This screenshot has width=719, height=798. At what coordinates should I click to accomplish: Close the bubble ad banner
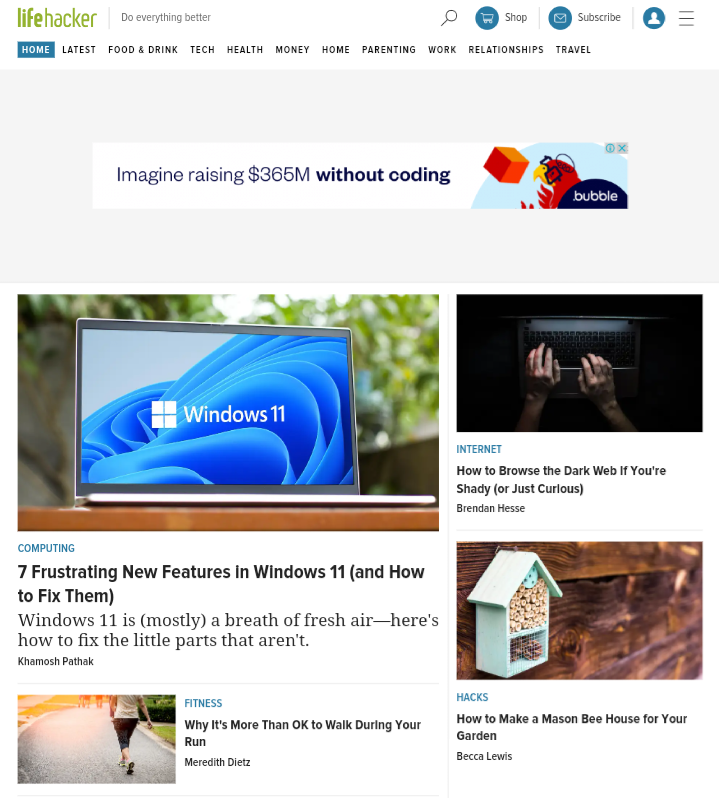(622, 148)
